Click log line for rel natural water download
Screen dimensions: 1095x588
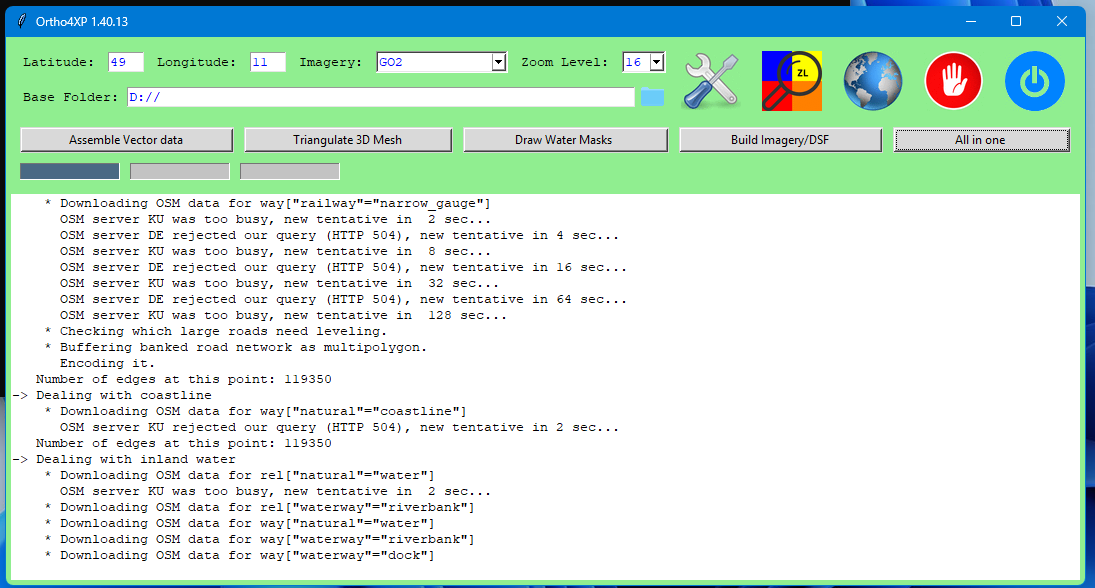240,475
